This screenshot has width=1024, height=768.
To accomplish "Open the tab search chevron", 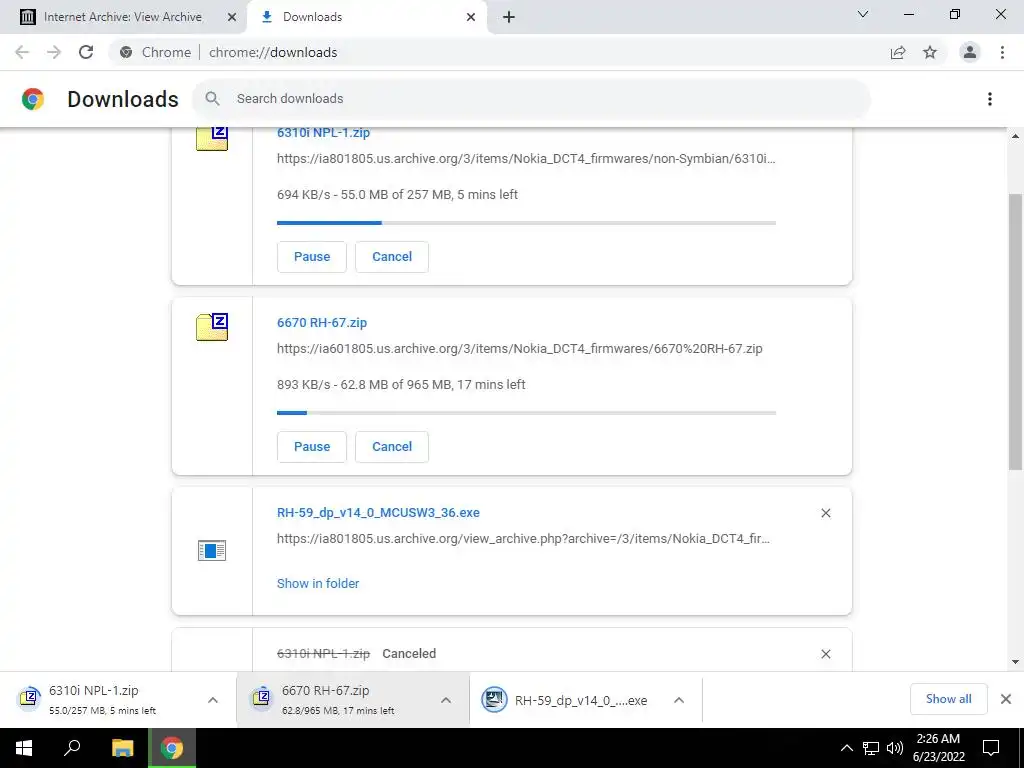I will (x=863, y=14).
